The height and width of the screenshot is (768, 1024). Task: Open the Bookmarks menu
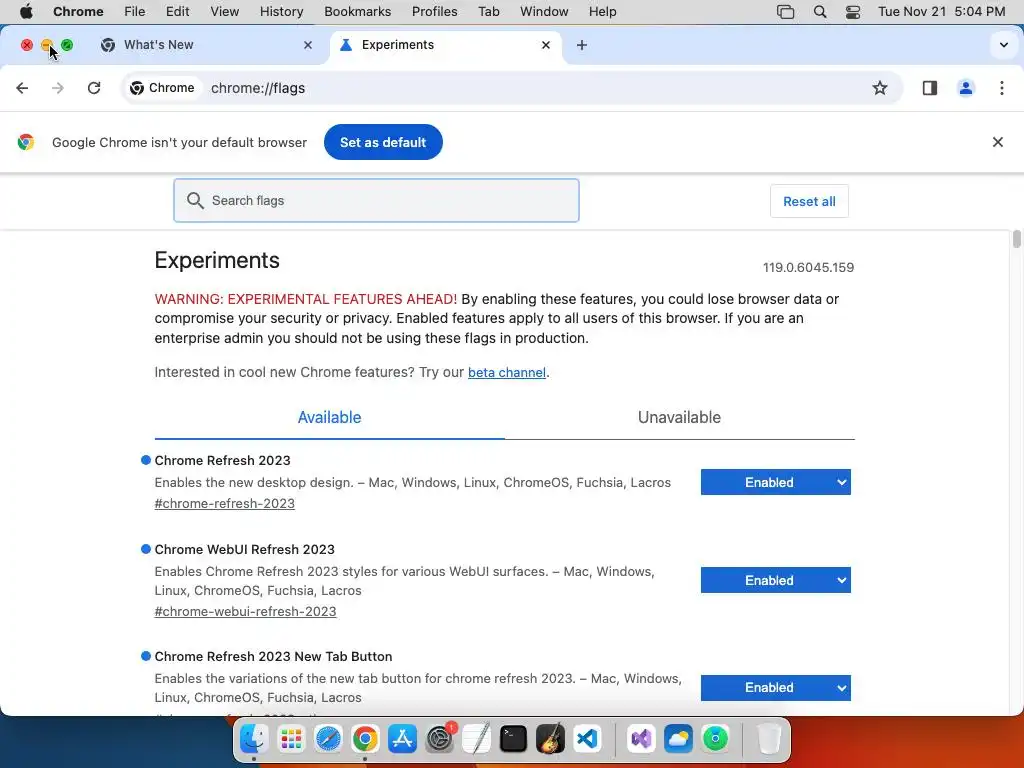(x=357, y=12)
